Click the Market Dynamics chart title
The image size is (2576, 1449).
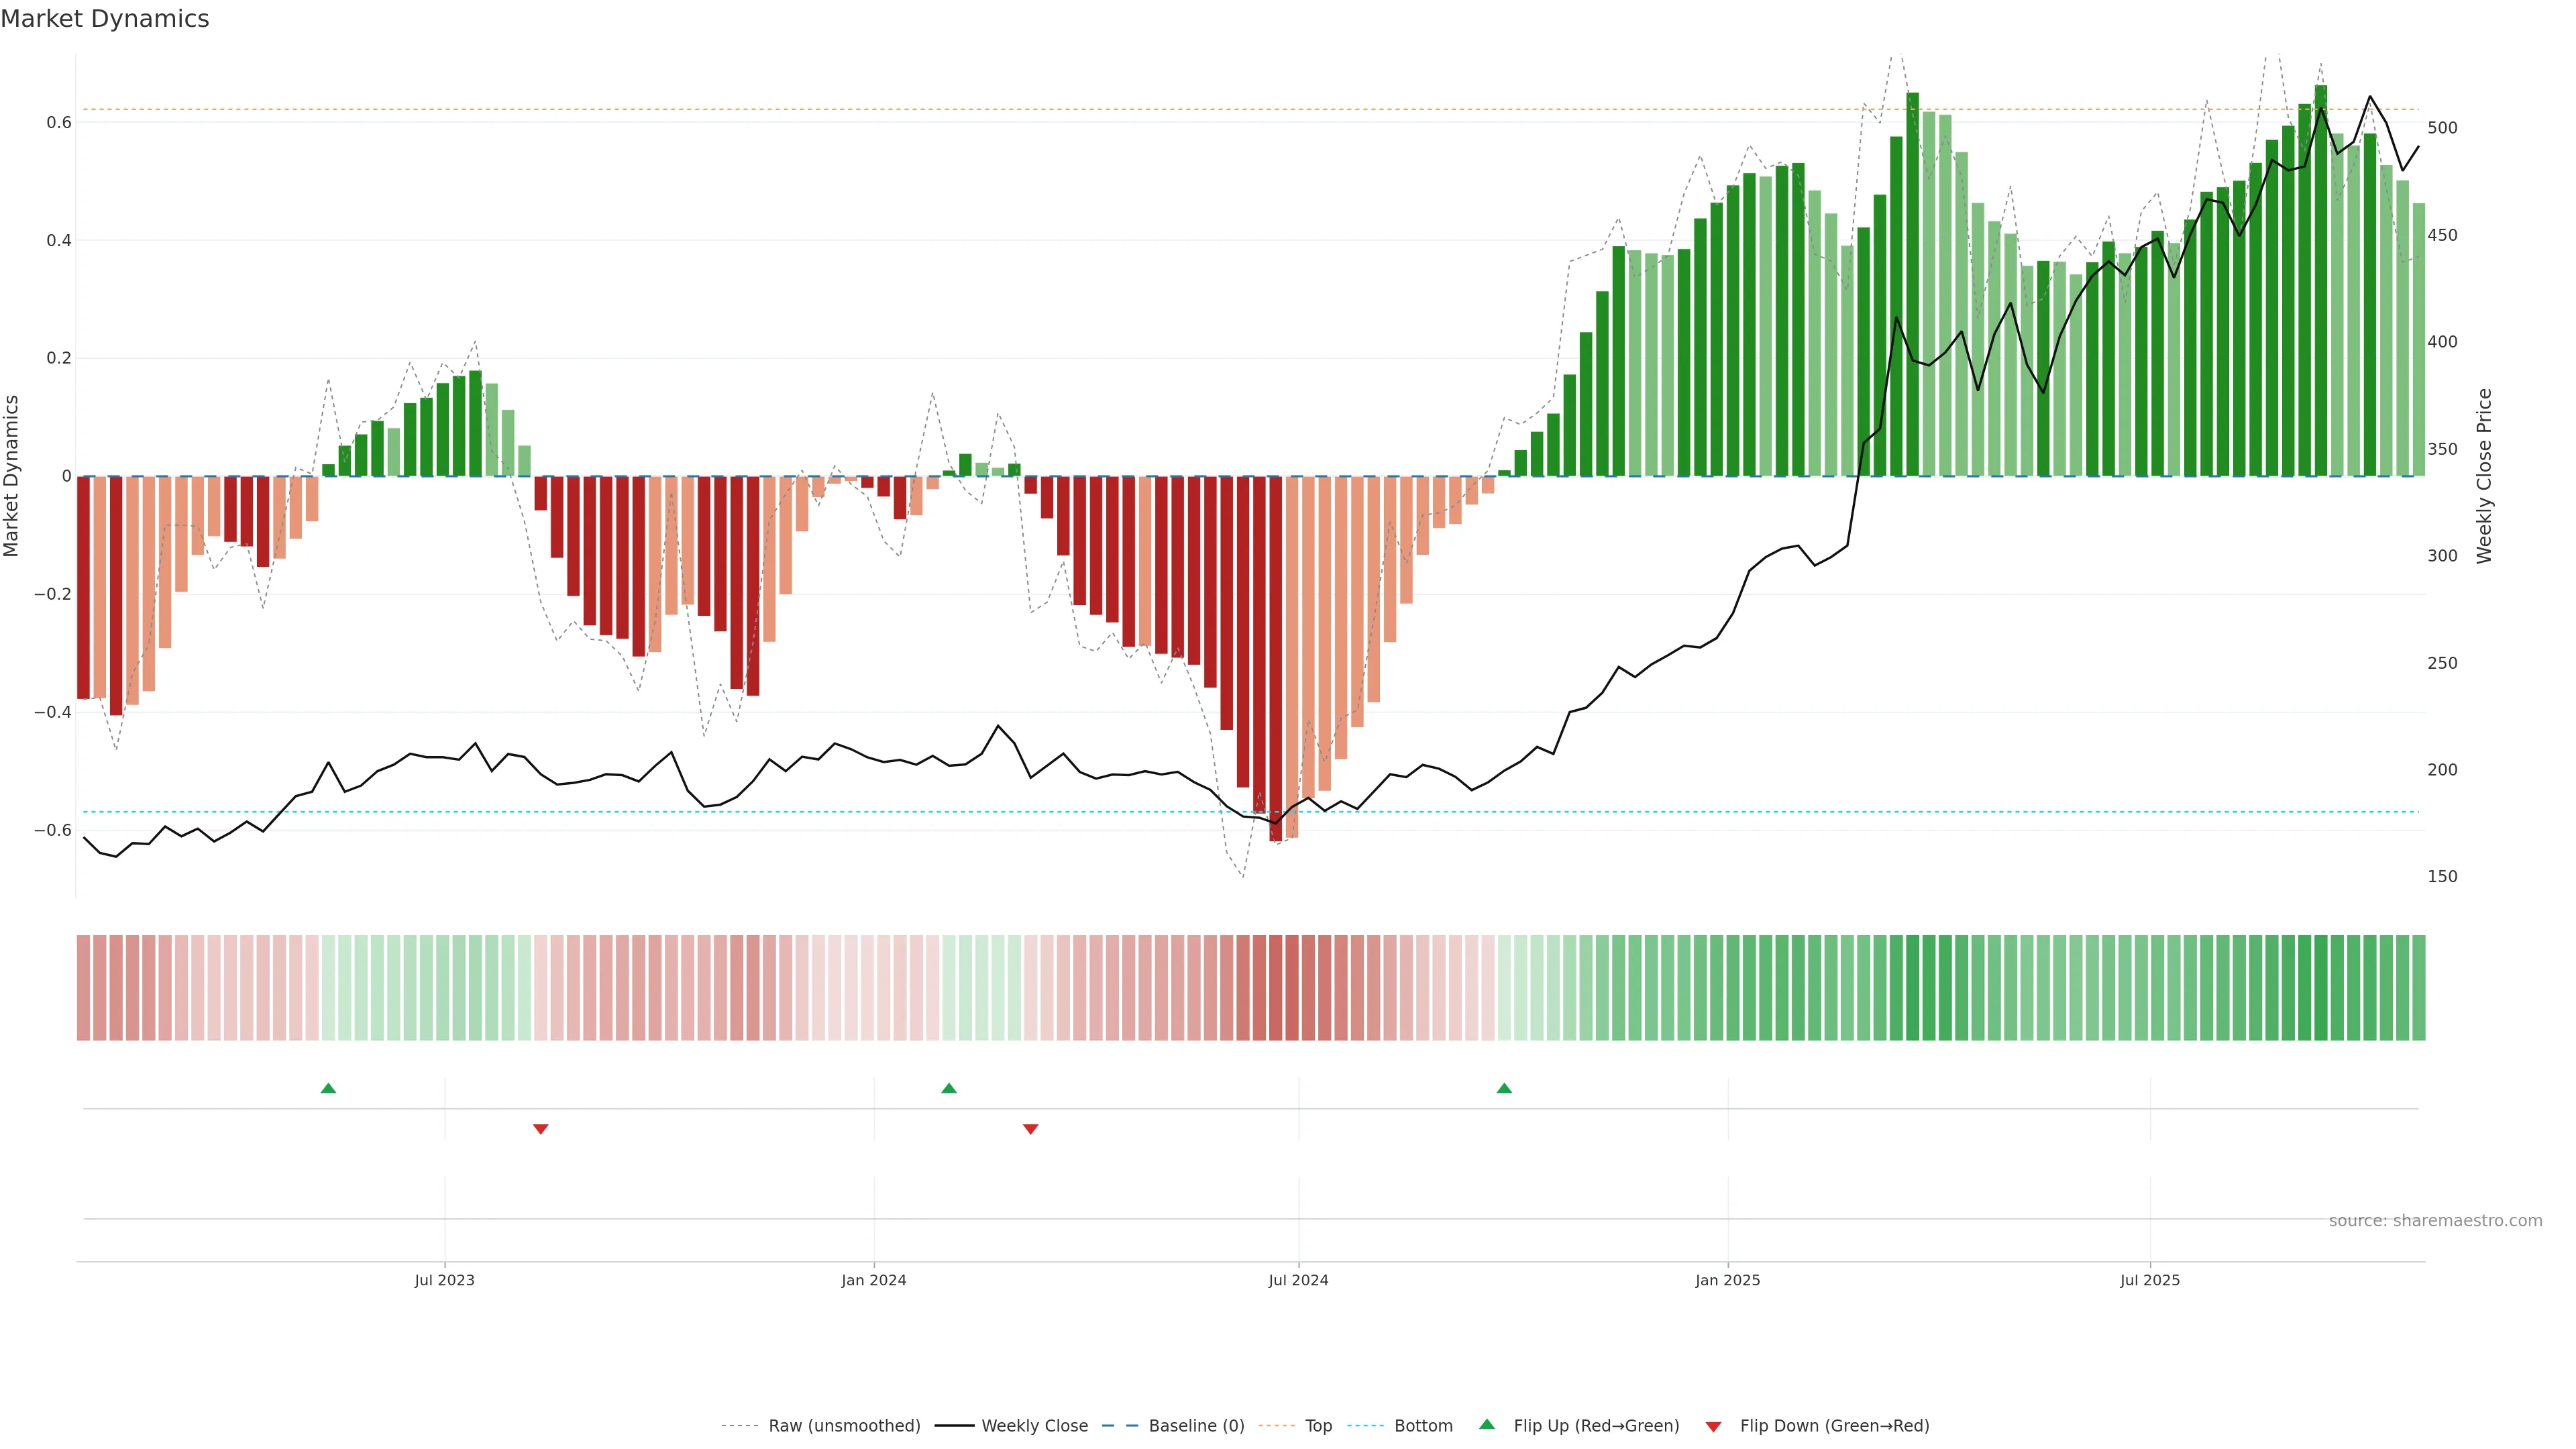pyautogui.click(x=105, y=19)
